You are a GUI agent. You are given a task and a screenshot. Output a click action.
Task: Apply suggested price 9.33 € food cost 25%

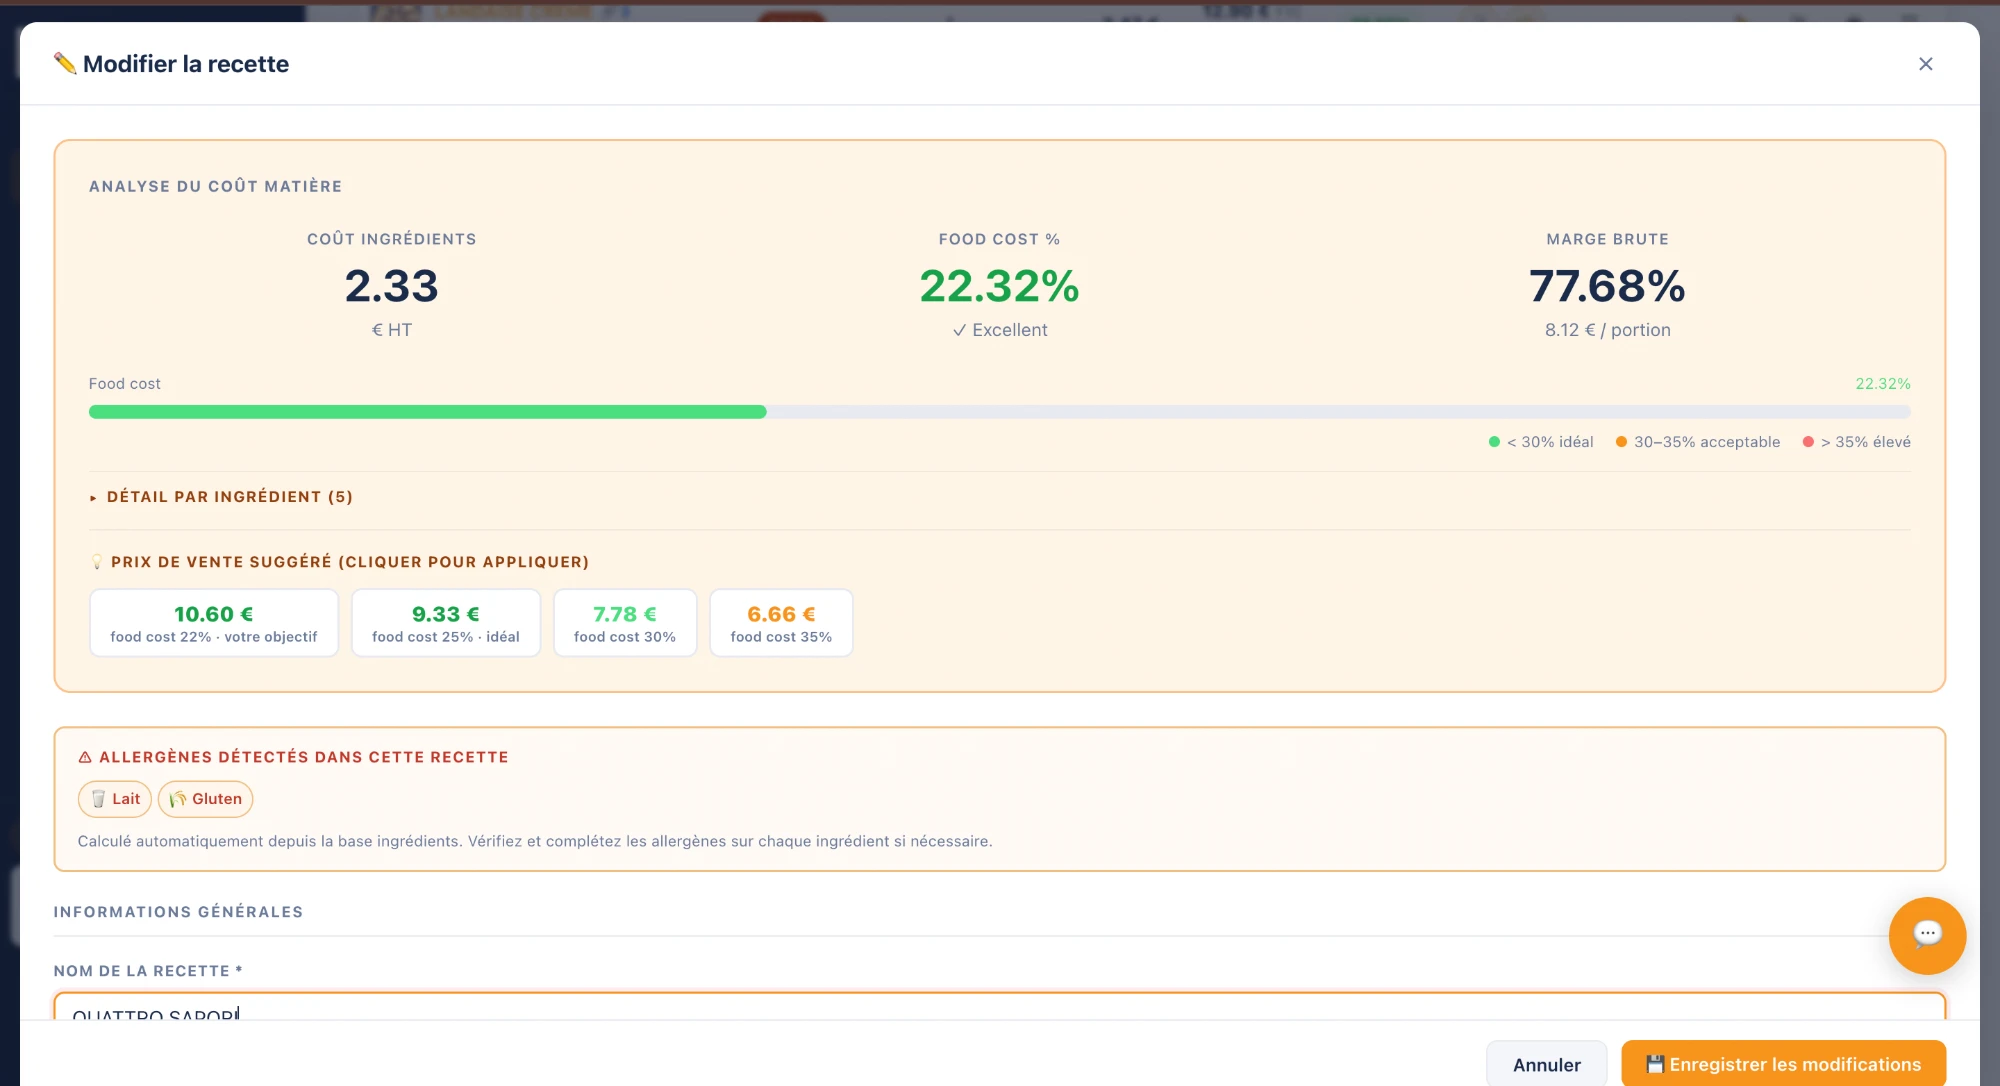pyautogui.click(x=446, y=623)
